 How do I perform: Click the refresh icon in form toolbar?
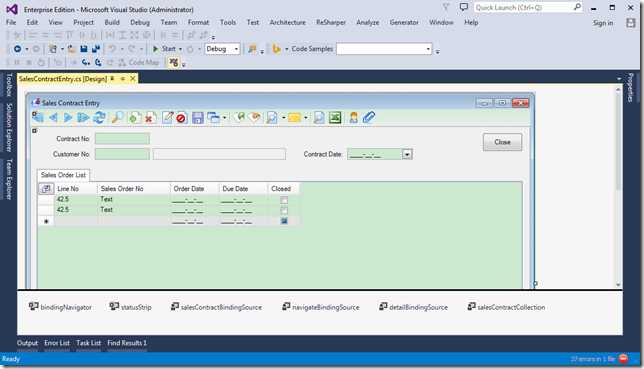(99, 118)
